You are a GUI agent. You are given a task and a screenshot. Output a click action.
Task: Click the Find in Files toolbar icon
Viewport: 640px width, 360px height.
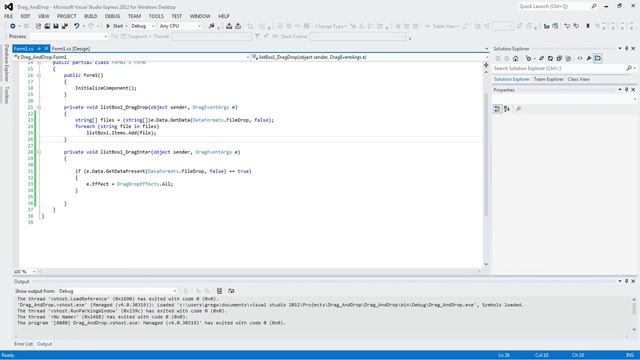point(211,26)
